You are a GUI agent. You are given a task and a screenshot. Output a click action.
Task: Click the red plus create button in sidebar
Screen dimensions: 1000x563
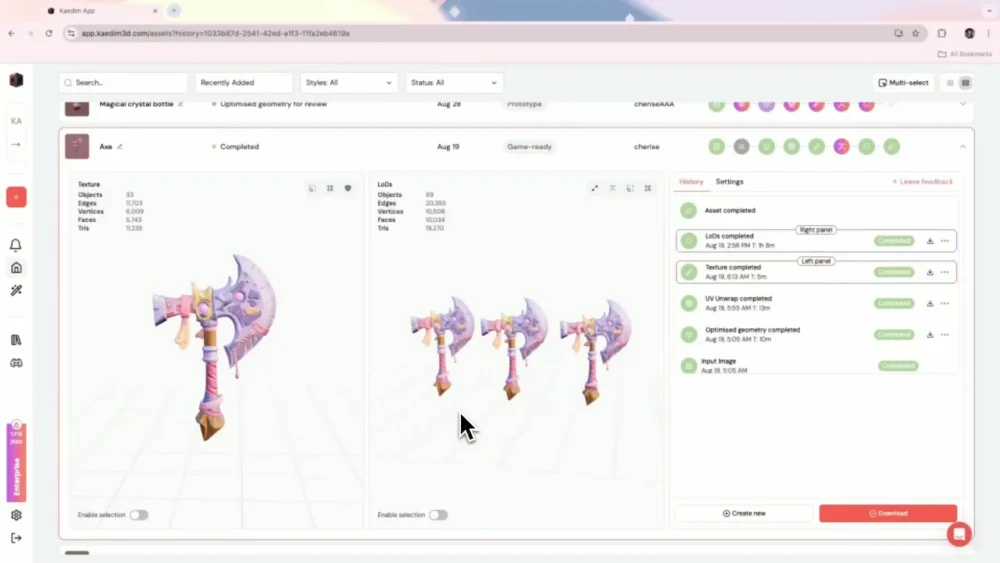point(17,197)
